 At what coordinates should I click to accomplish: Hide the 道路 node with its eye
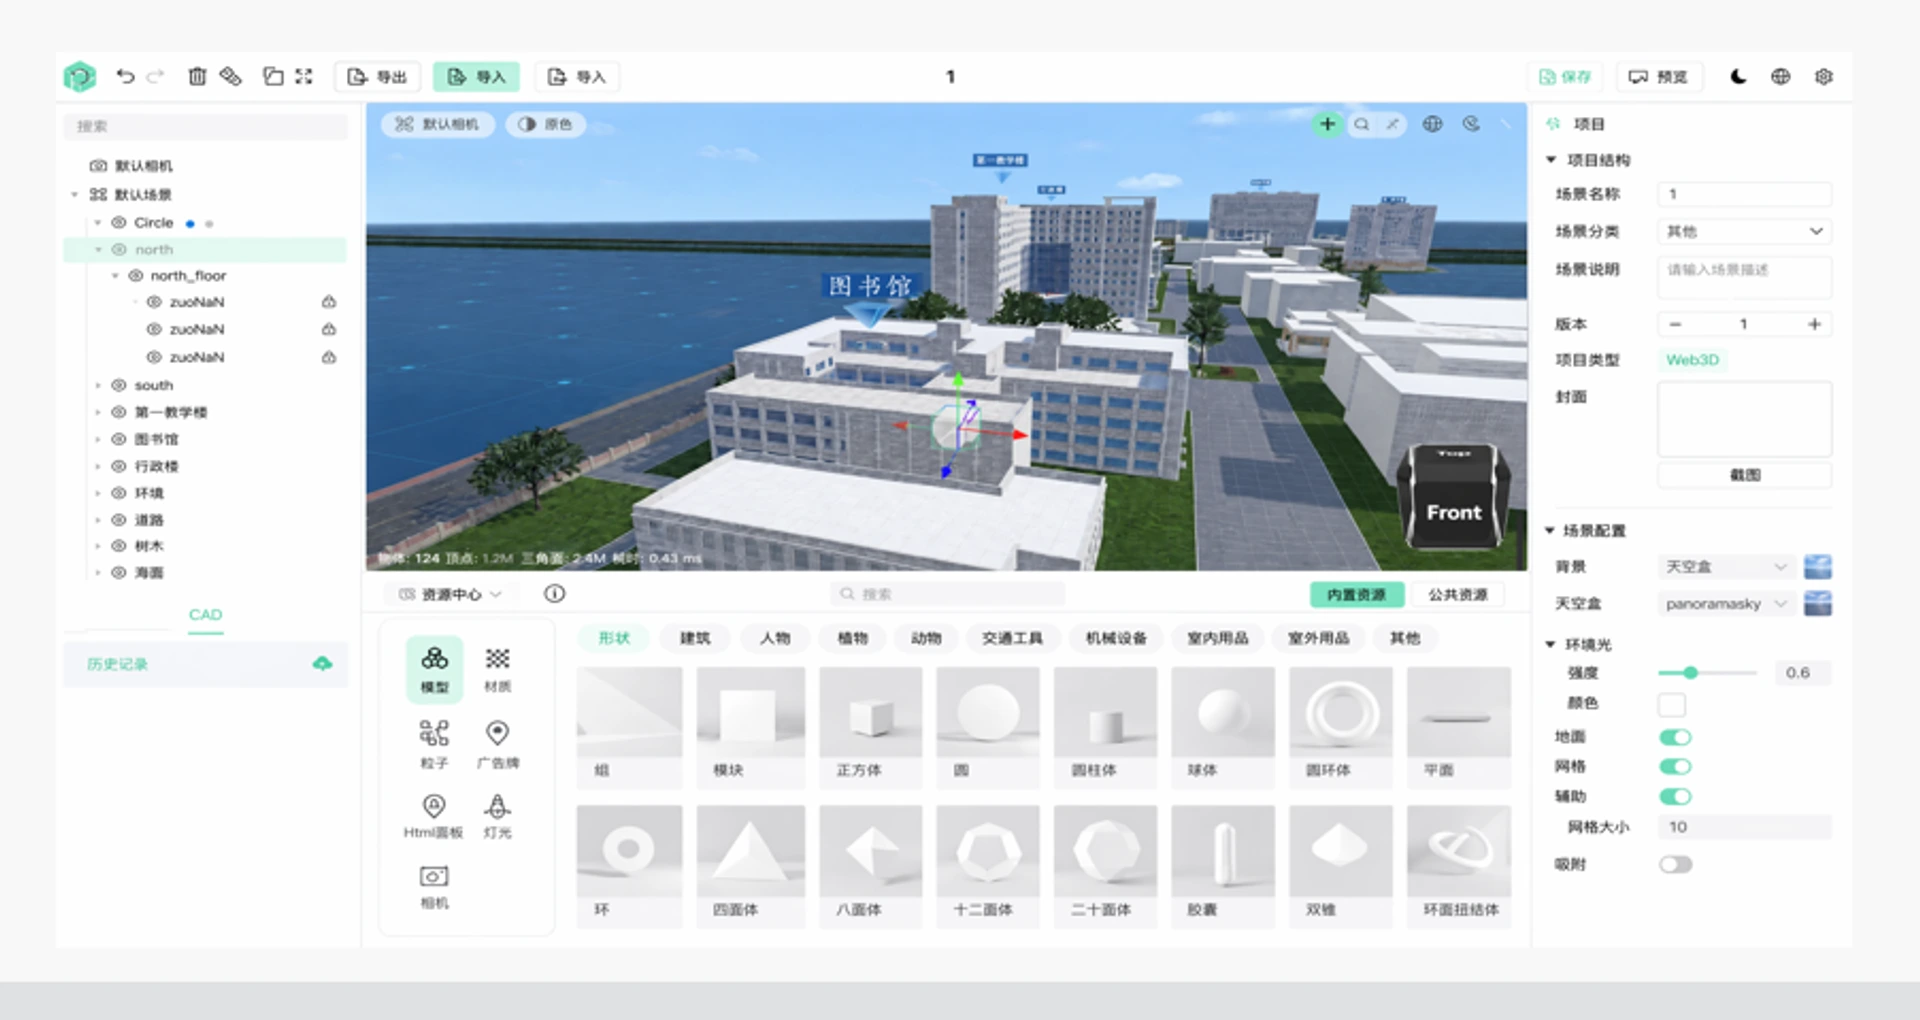click(119, 520)
